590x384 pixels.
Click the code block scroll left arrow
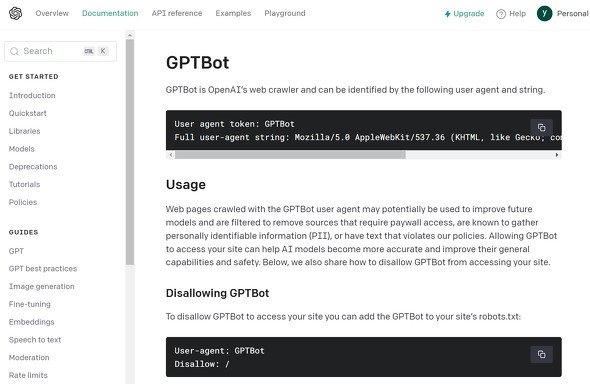(171, 155)
